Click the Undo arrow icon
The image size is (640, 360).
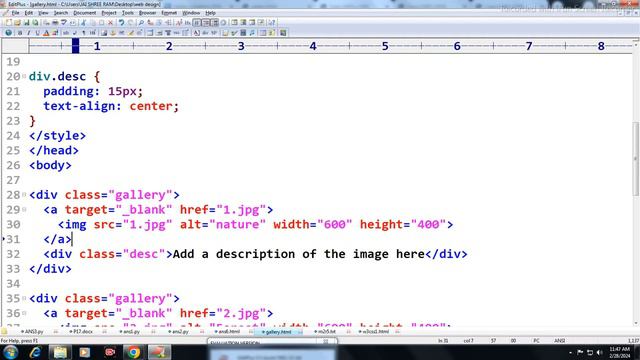coord(121,23)
